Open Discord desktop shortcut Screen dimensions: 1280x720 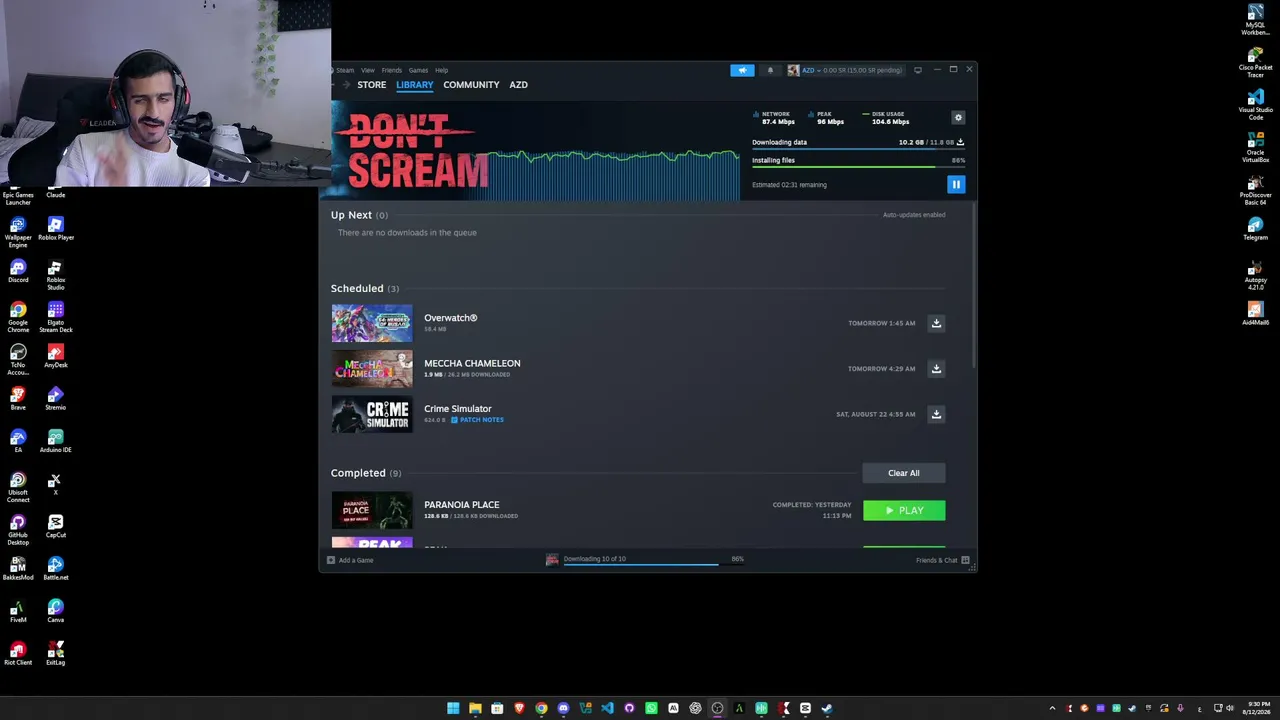18,271
